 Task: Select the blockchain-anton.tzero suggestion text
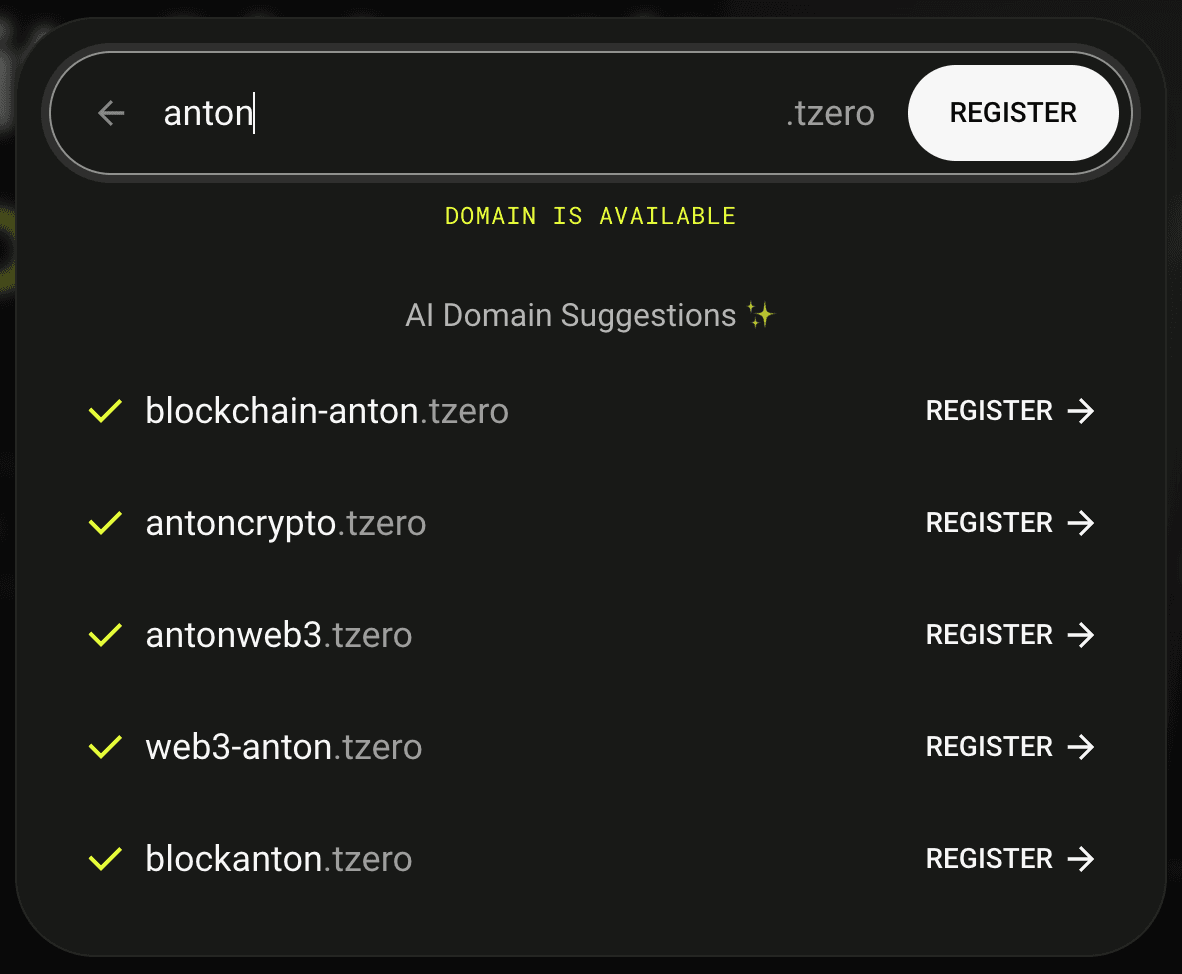327,411
